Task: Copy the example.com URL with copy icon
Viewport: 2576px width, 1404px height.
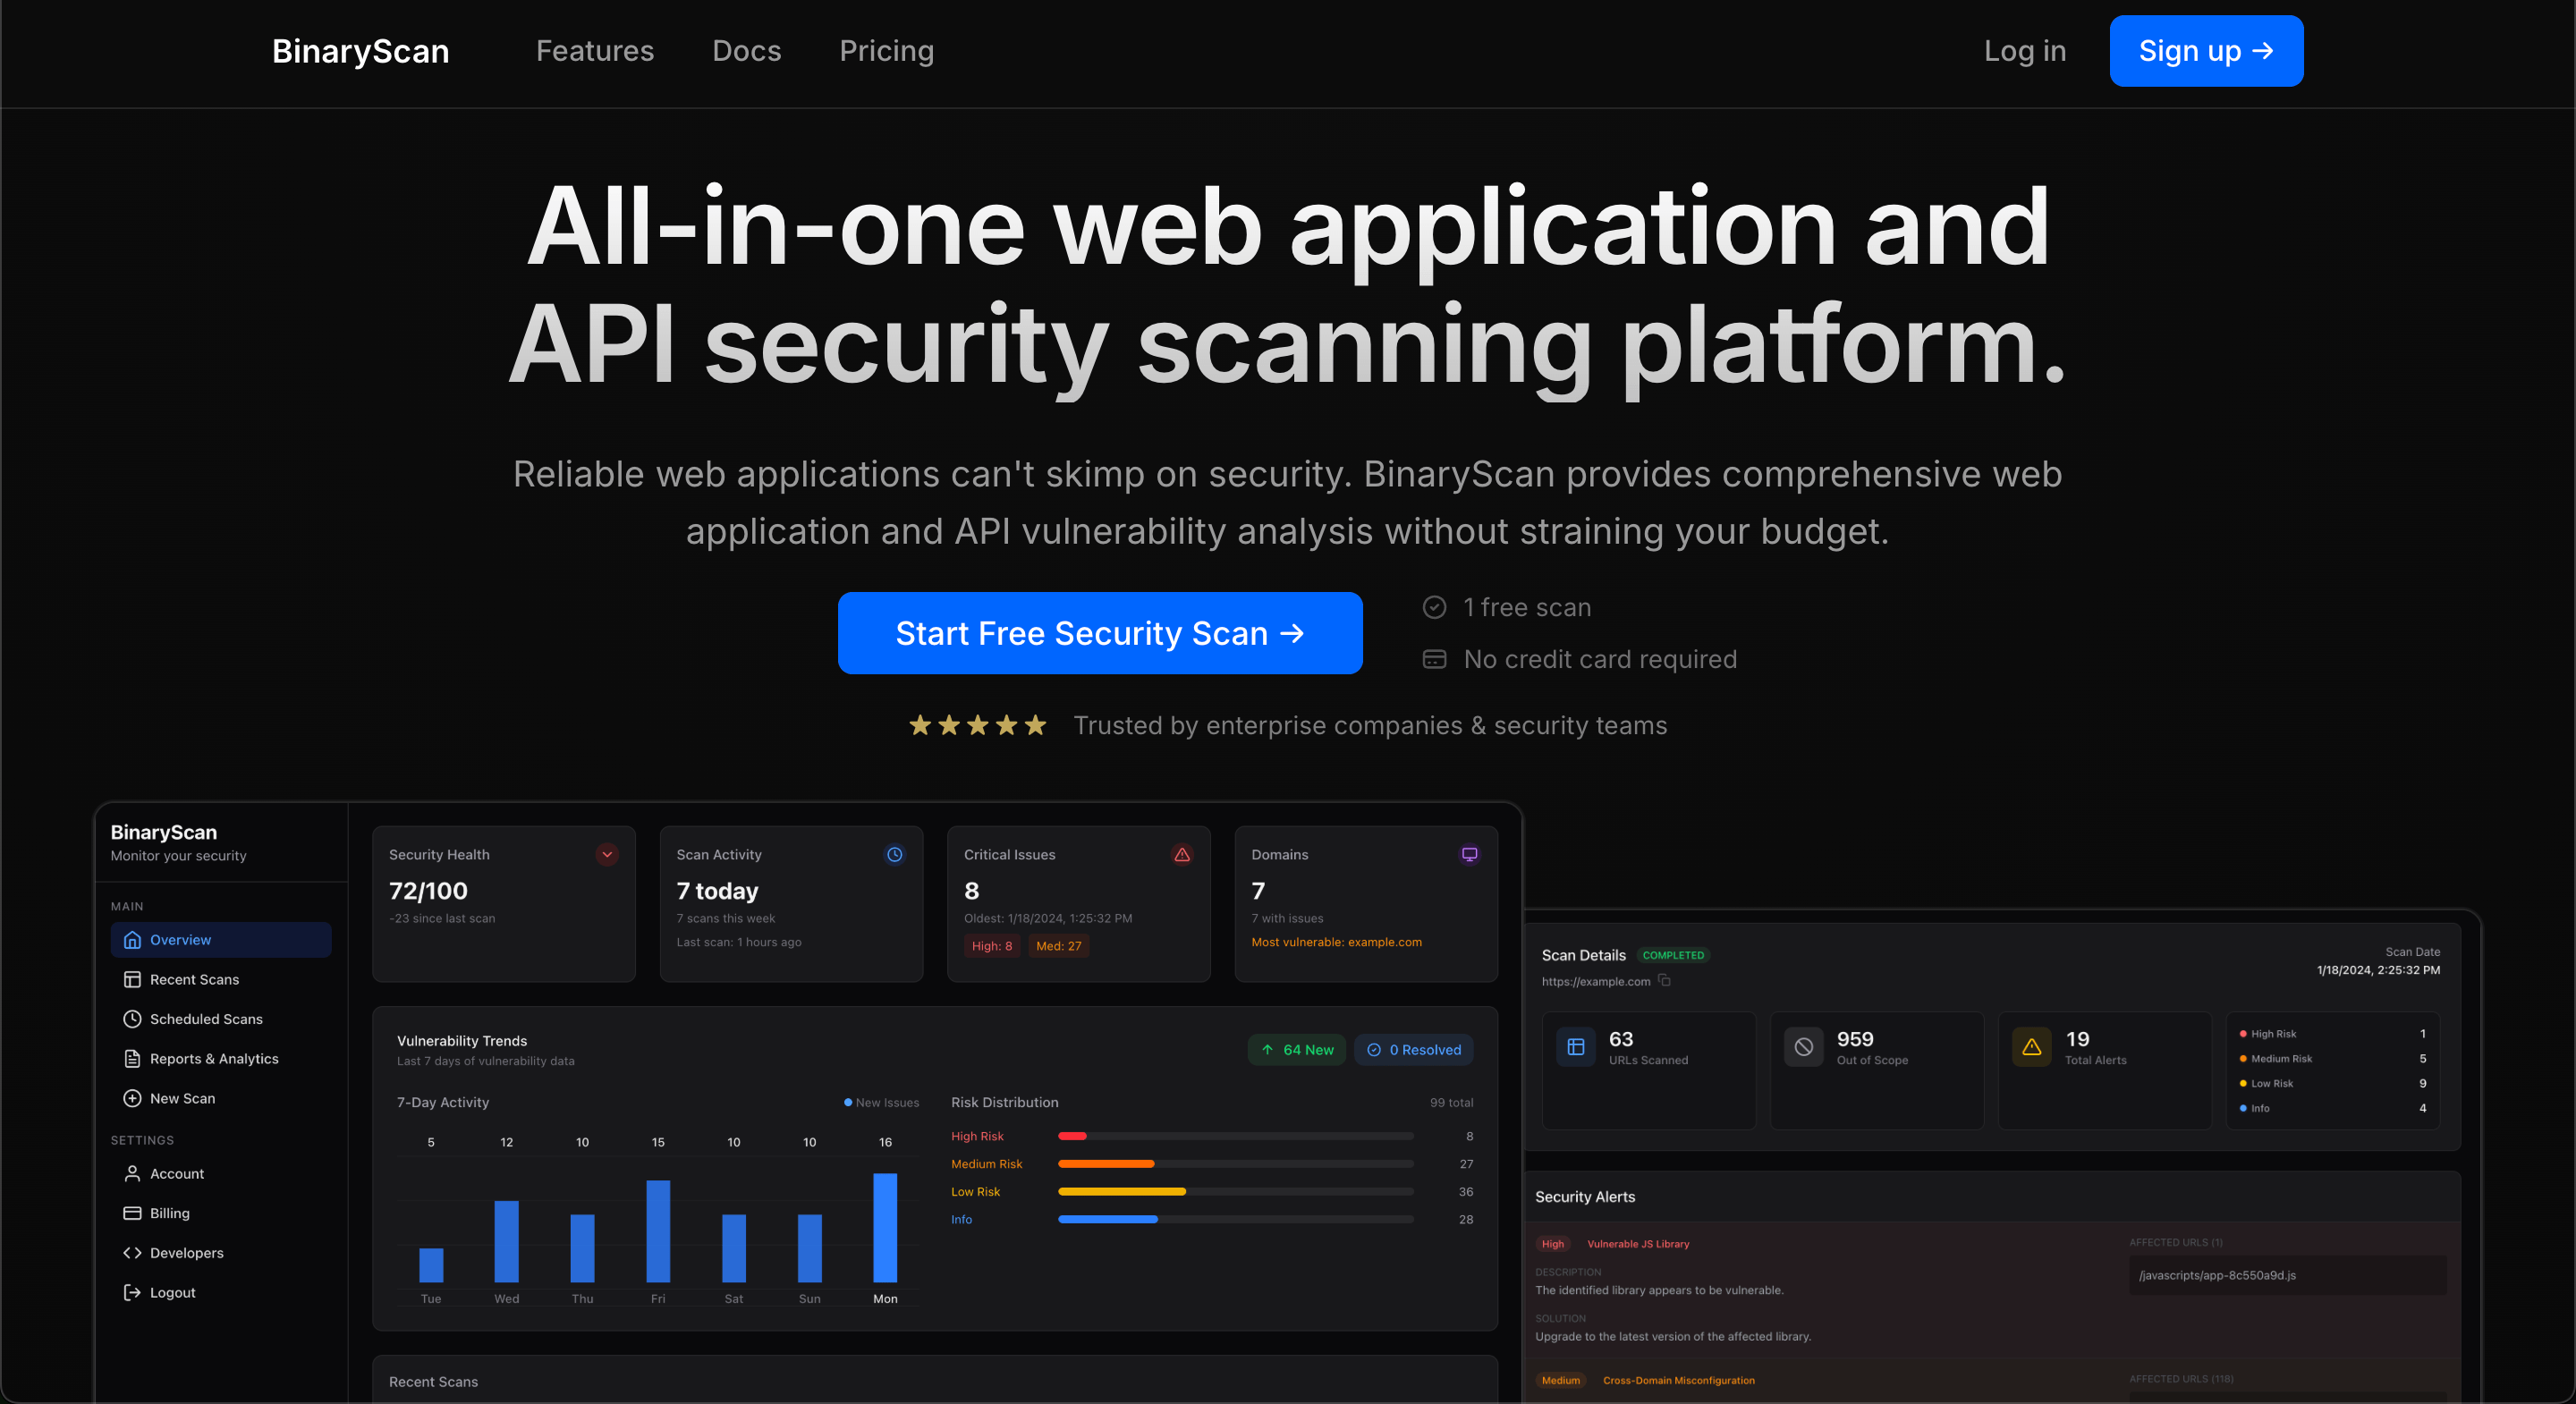Action: (x=1664, y=981)
